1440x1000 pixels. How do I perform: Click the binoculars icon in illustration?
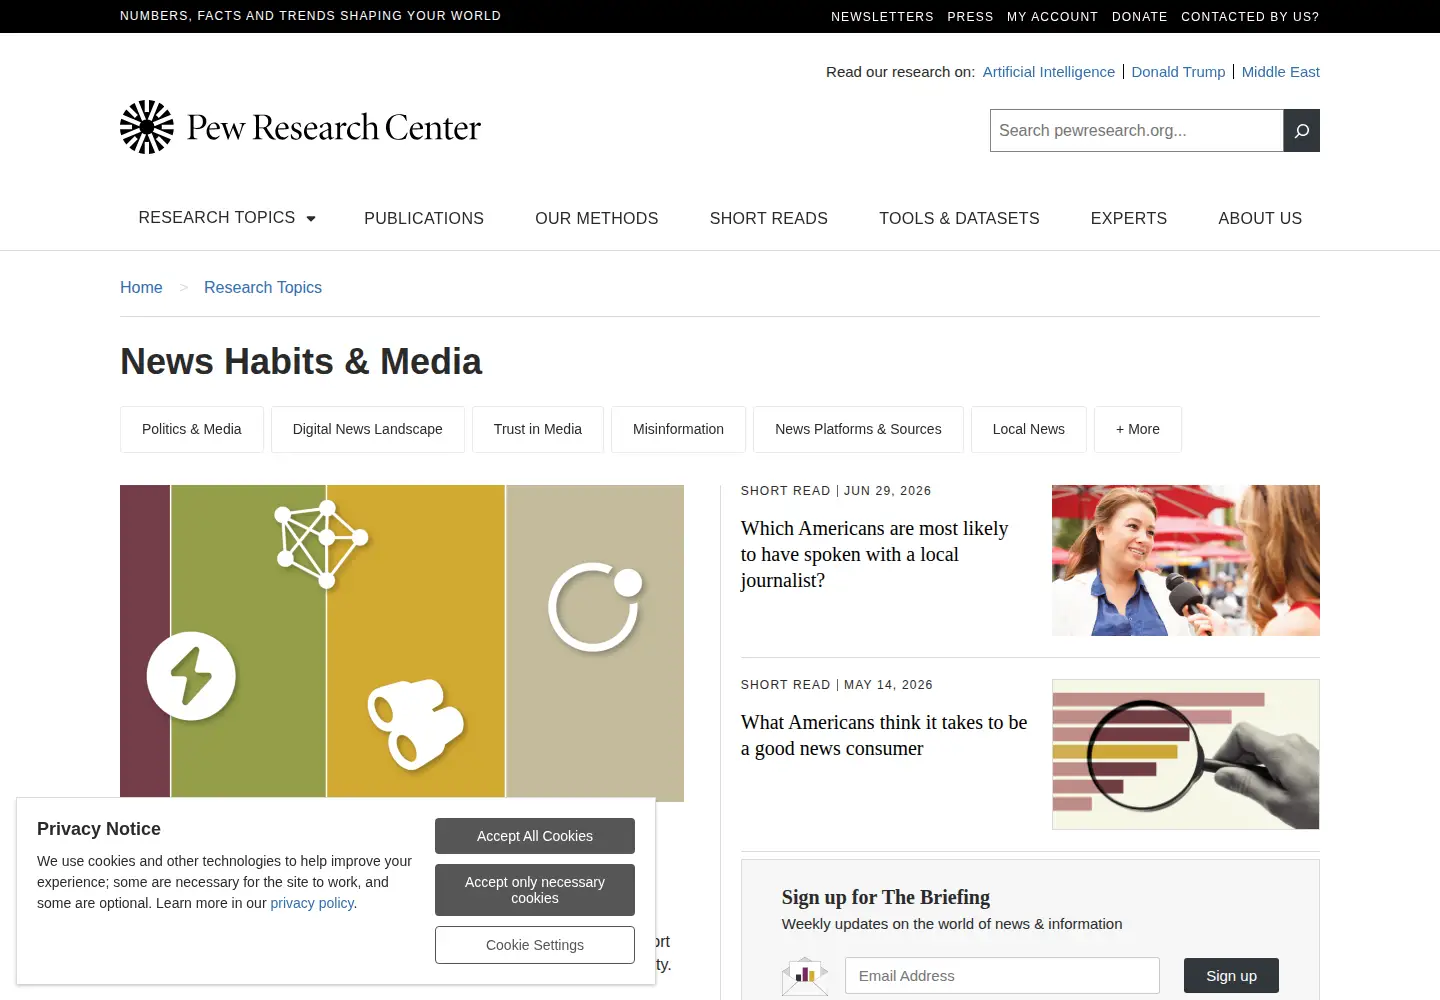point(416,723)
